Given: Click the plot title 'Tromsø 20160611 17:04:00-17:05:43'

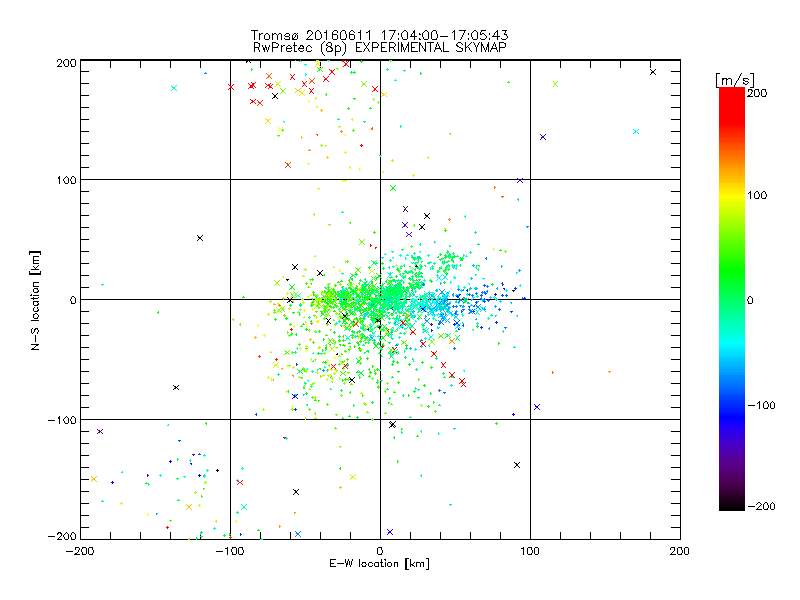Looking at the screenshot, I should 379,35.
